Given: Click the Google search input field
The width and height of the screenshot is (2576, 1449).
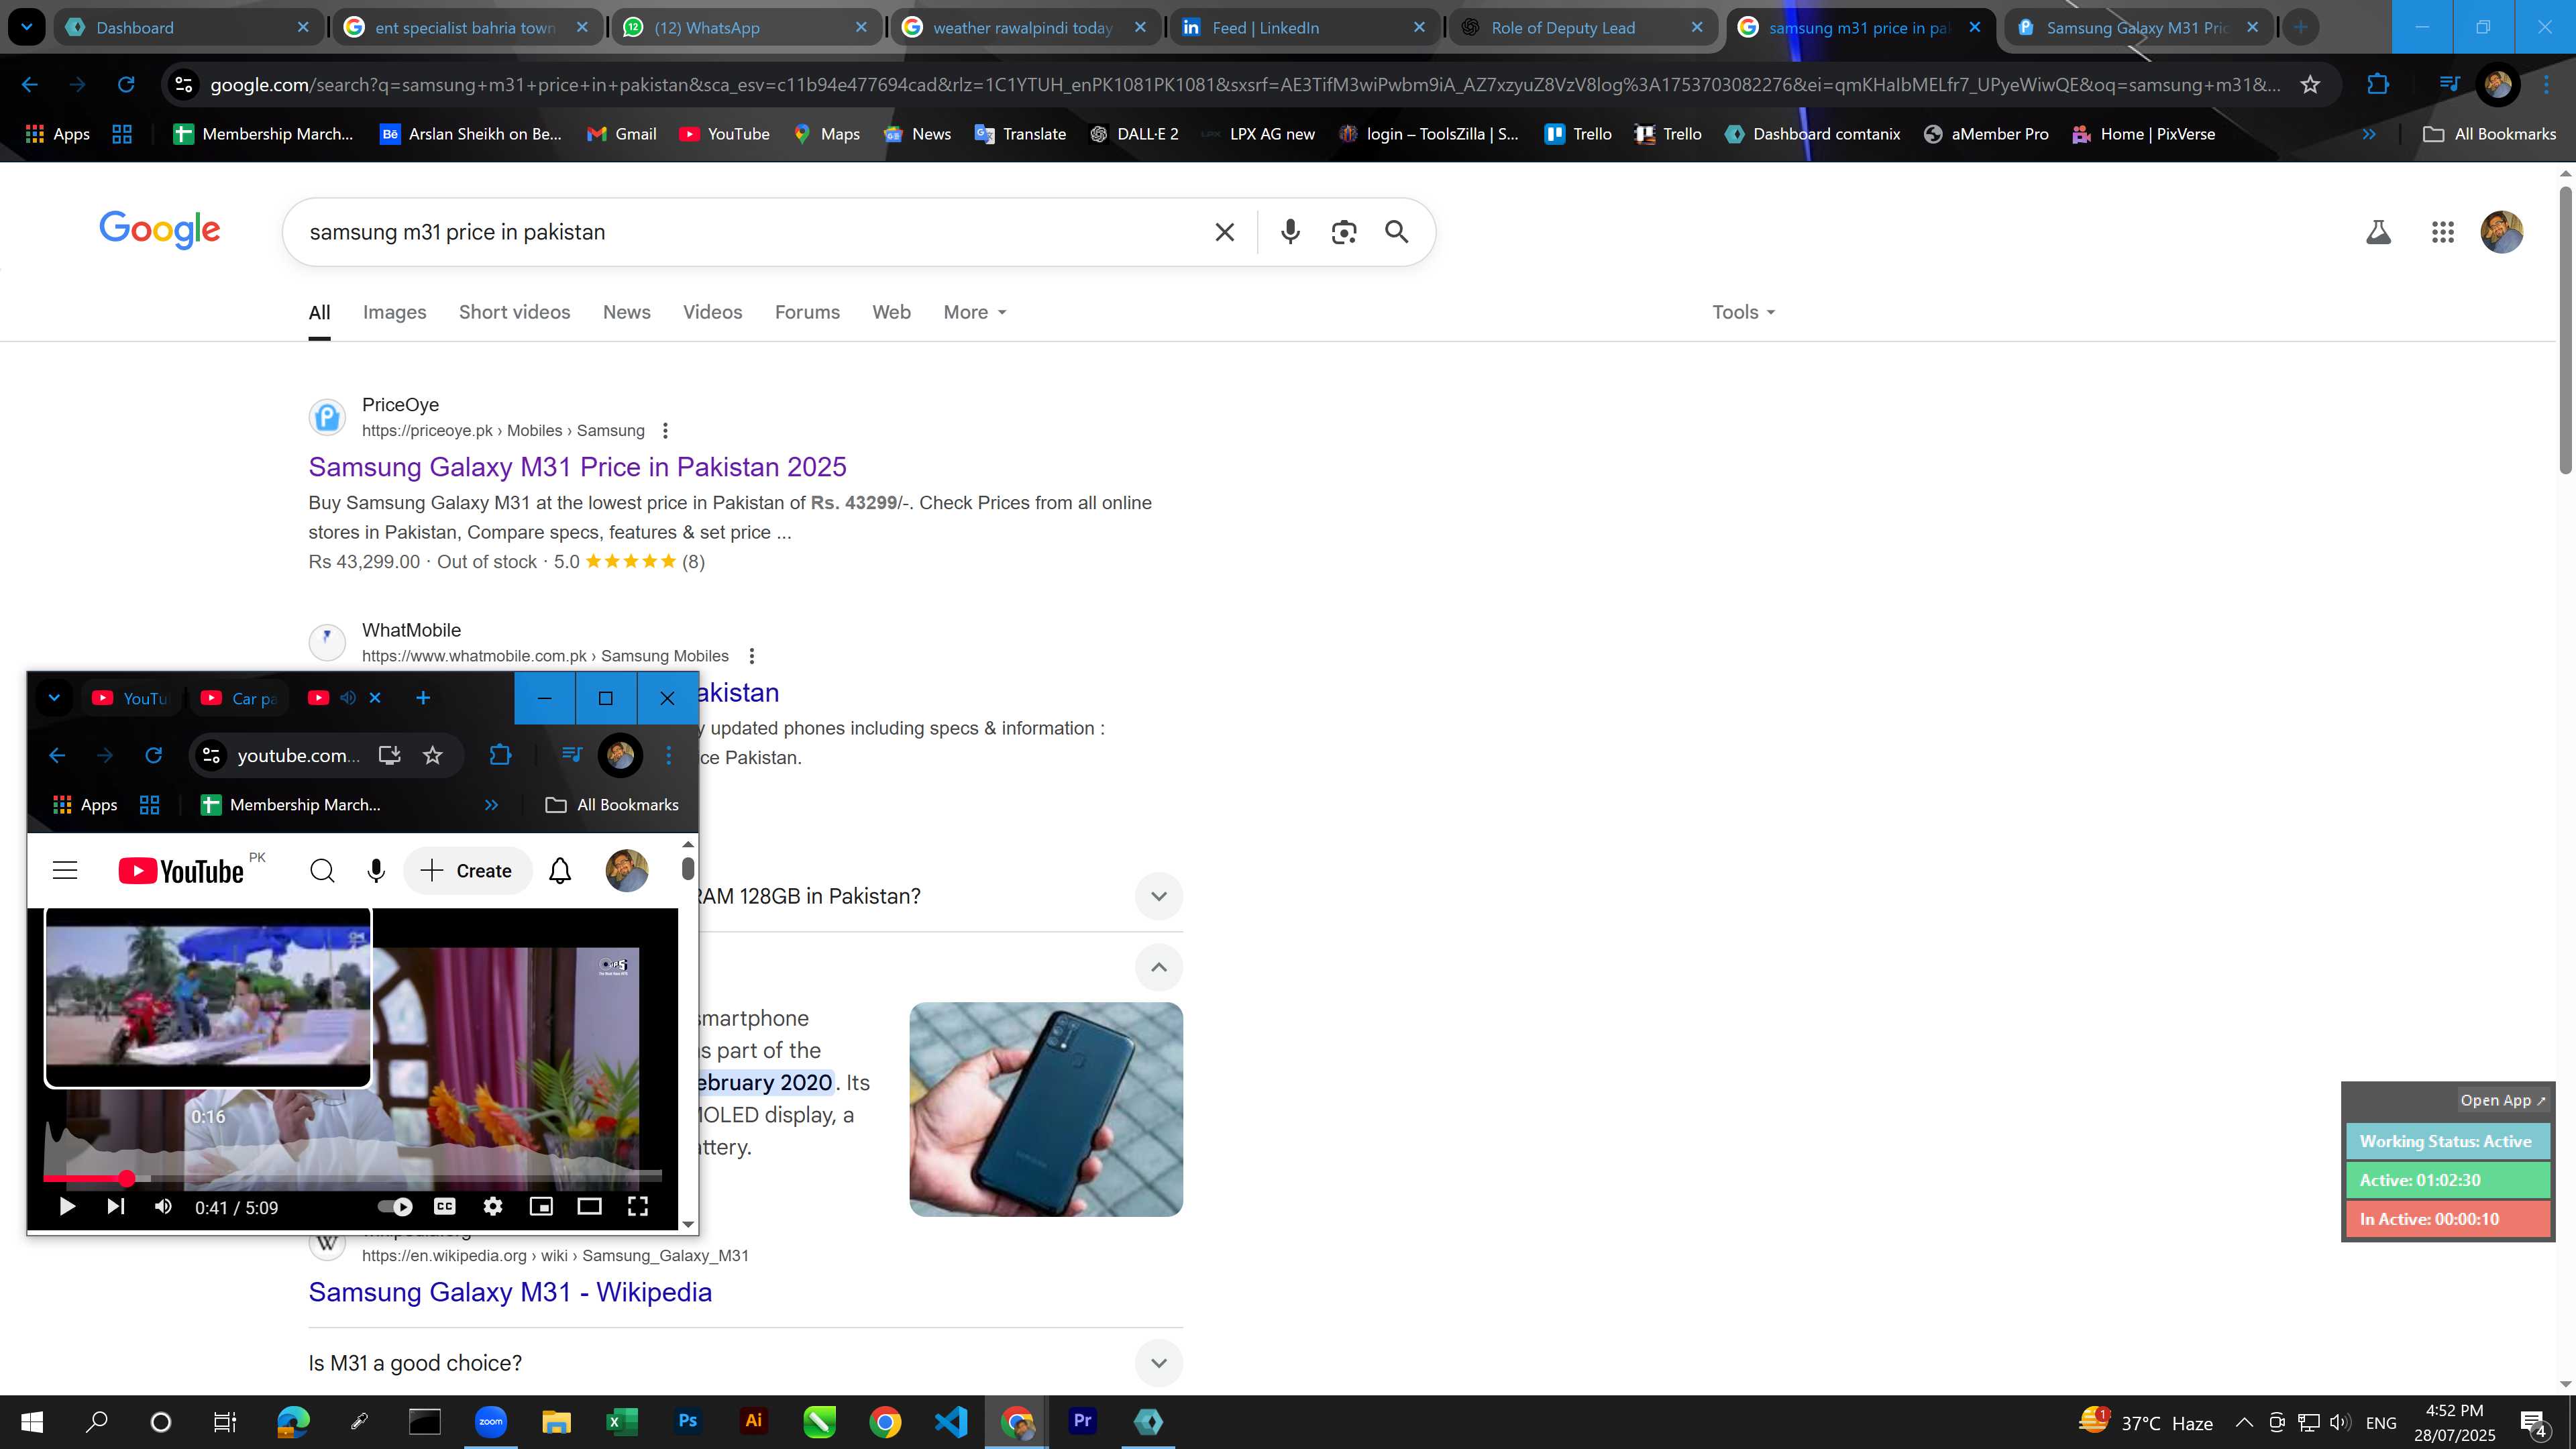Looking at the screenshot, I should coord(750,232).
